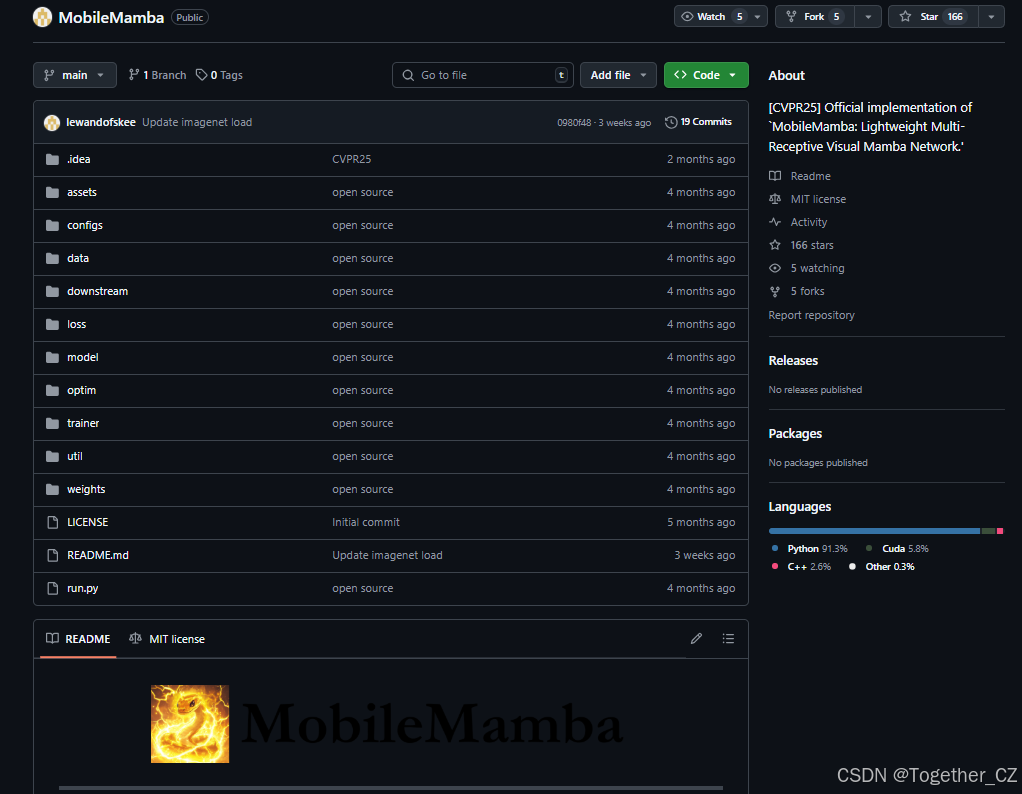Expand the Star lists dropdown arrow
Image resolution: width=1022 pixels, height=794 pixels.
[991, 17]
